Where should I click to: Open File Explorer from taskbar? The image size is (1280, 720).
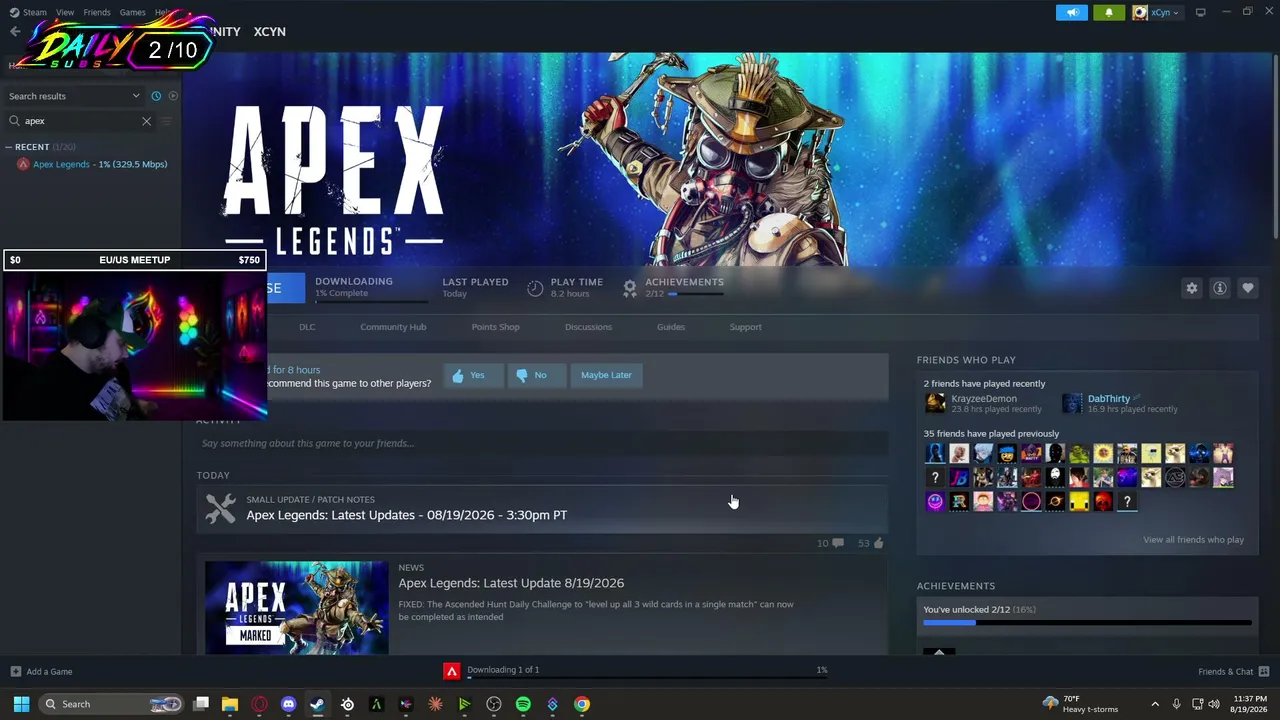tap(230, 704)
